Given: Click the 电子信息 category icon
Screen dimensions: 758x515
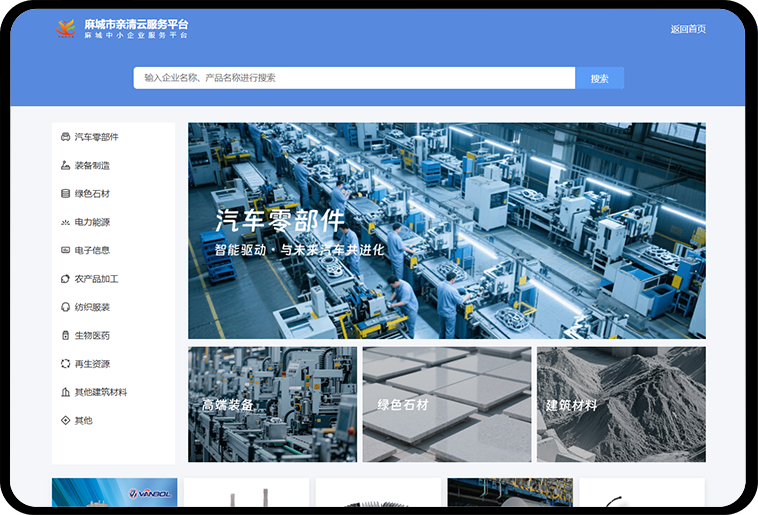Looking at the screenshot, I should 65,250.
